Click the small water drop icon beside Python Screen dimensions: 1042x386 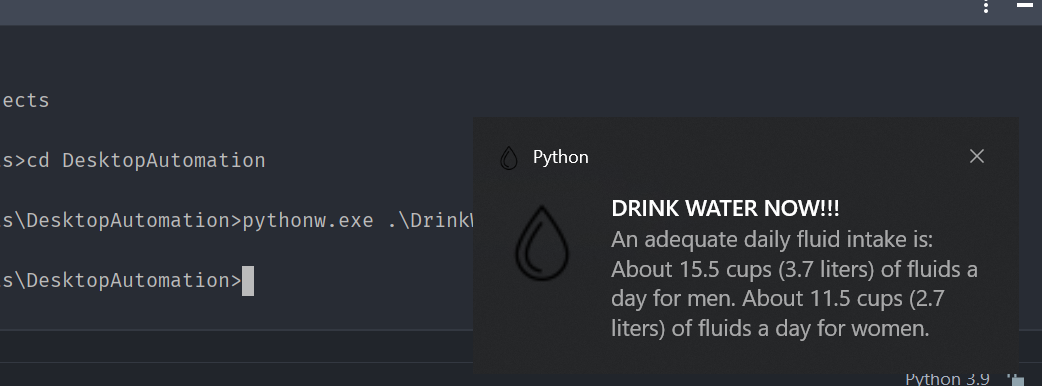click(x=508, y=158)
